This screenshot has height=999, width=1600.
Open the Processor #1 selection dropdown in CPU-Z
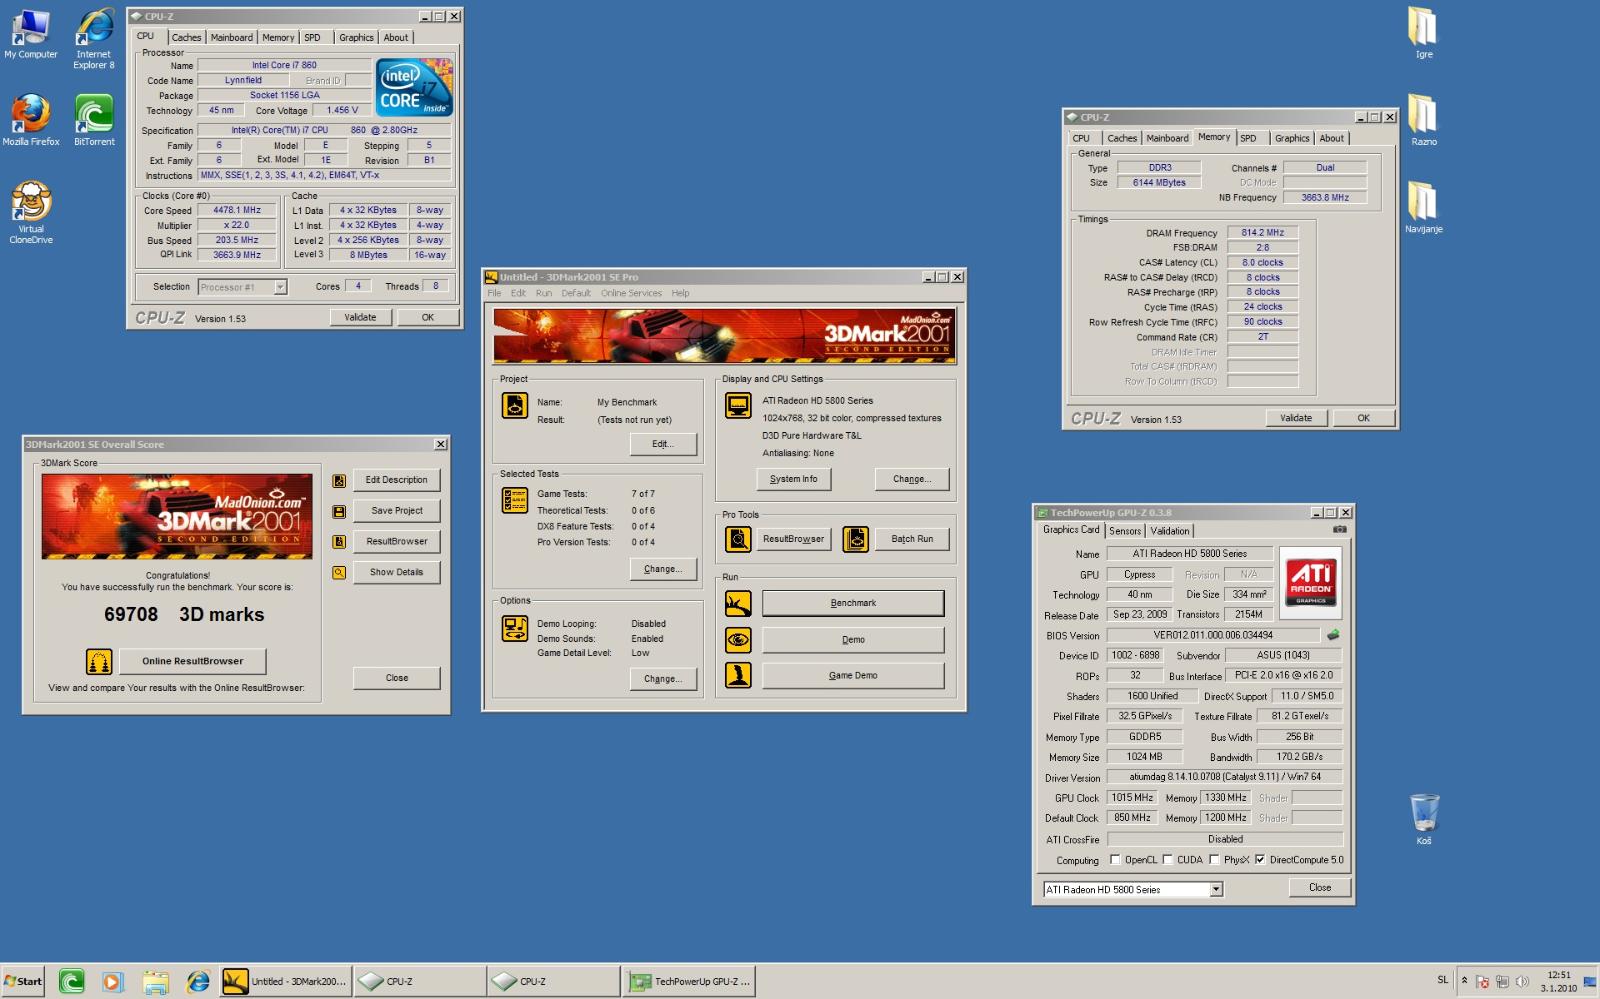coord(280,287)
